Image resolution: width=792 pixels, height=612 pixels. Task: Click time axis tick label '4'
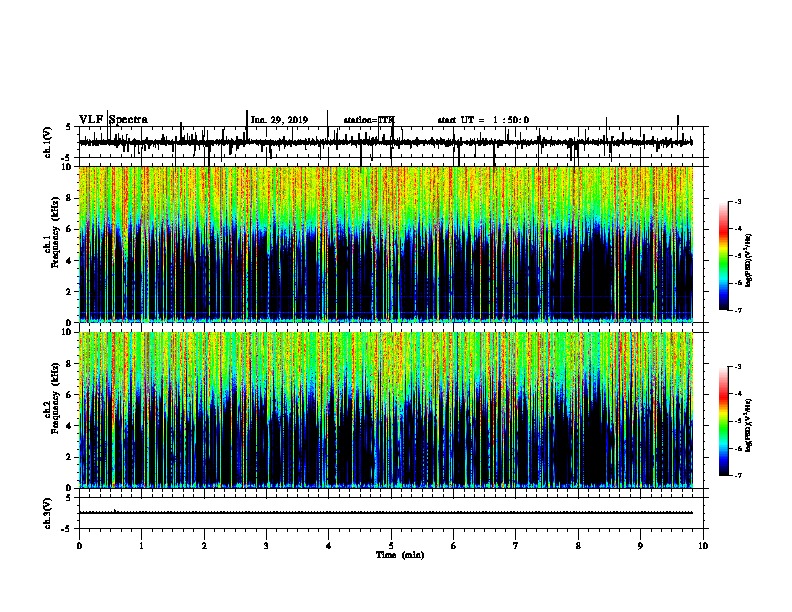[329, 546]
